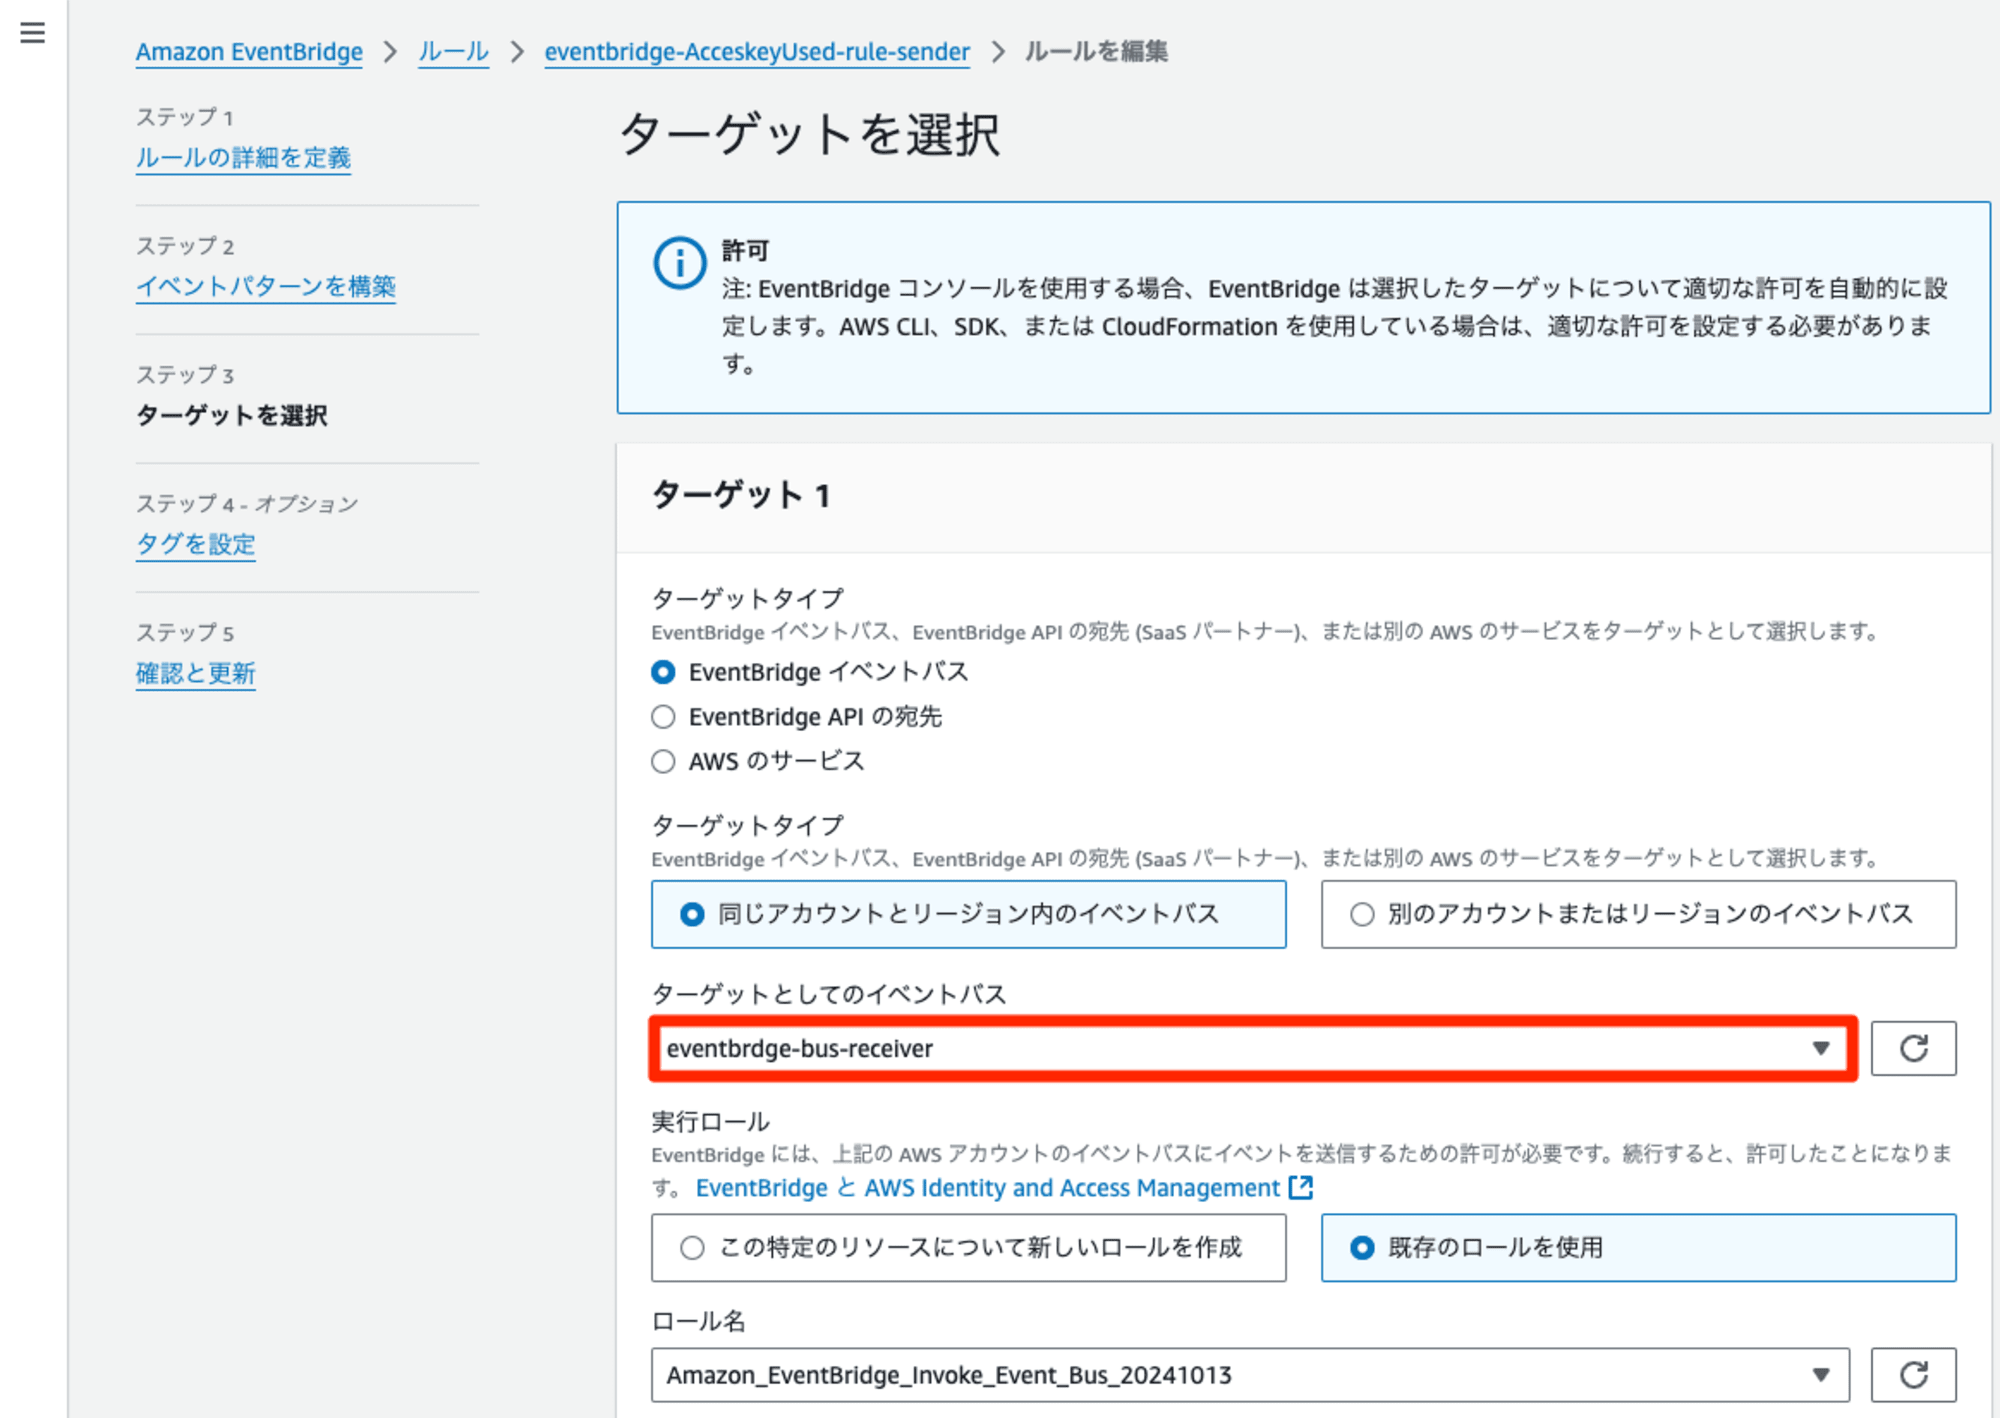This screenshot has width=2000, height=1418.
Task: Open the hamburger navigation menu
Action: click(x=32, y=33)
